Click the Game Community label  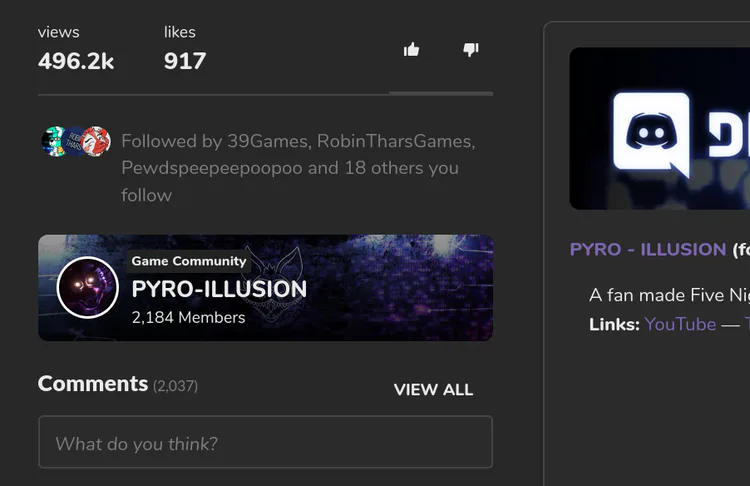click(x=189, y=261)
